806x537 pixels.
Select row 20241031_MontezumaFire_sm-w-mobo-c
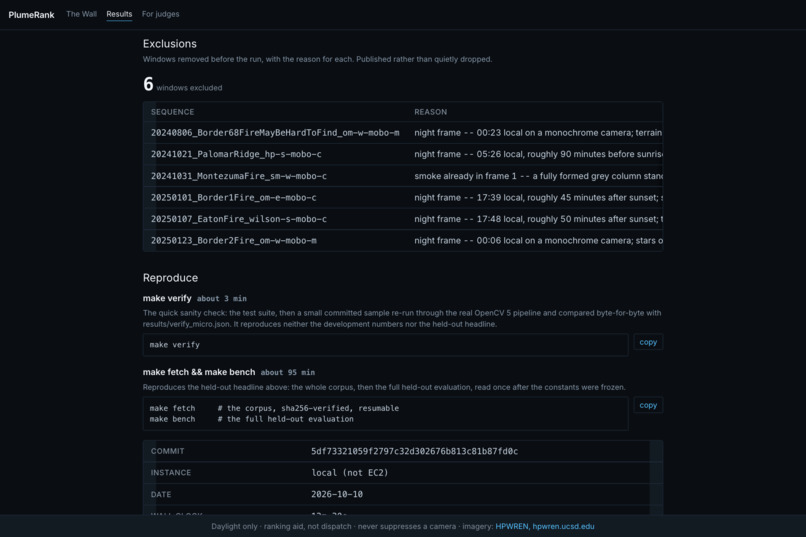click(x=402, y=176)
